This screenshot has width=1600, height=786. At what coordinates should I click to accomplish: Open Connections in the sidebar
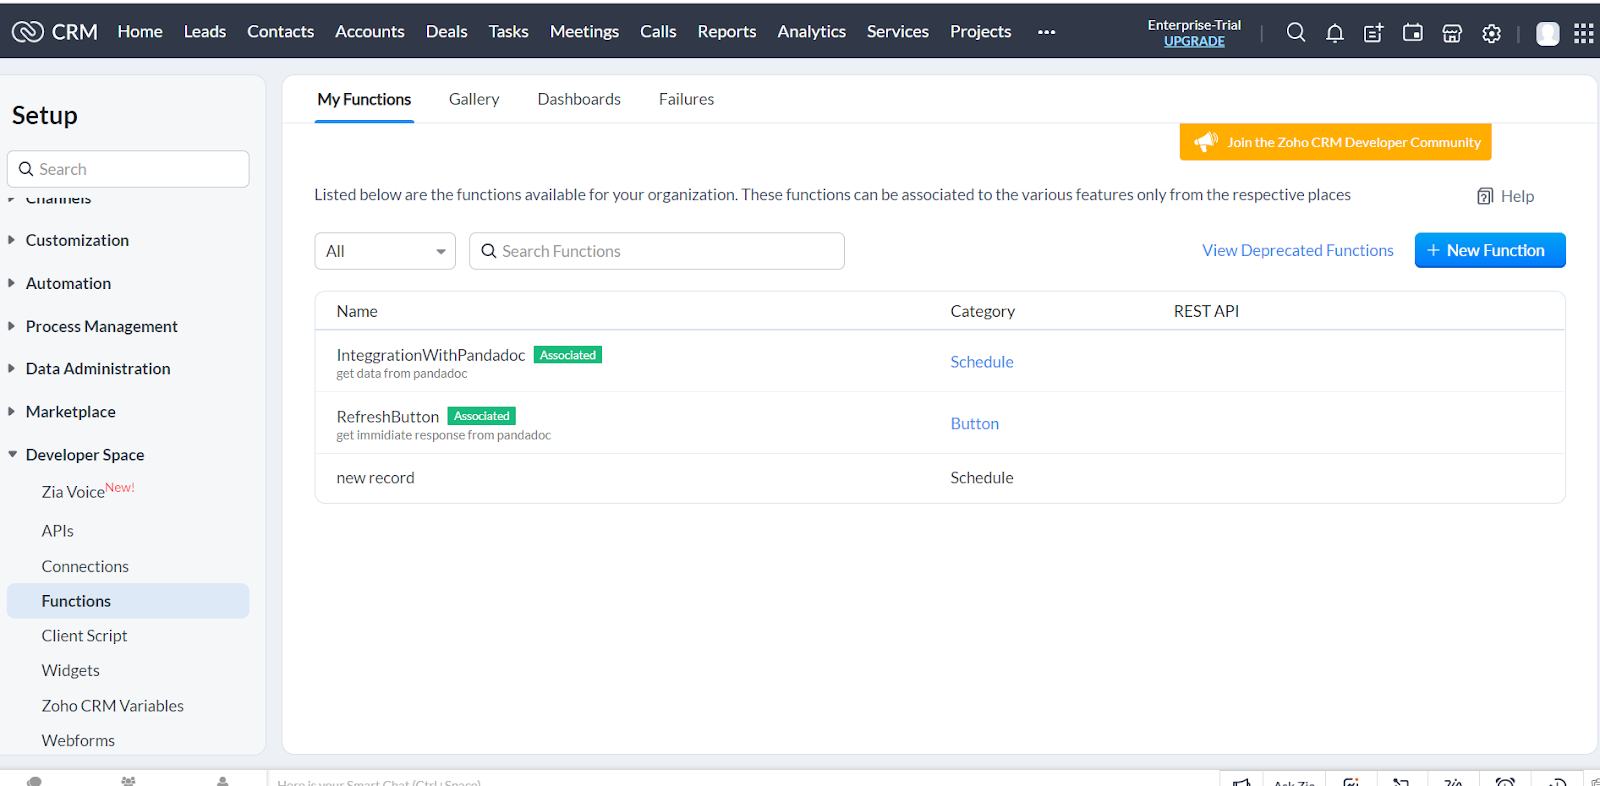coord(85,566)
